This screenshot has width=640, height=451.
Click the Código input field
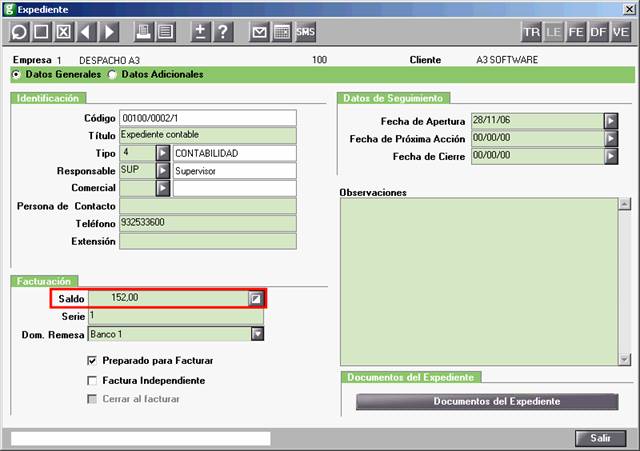tap(208, 118)
